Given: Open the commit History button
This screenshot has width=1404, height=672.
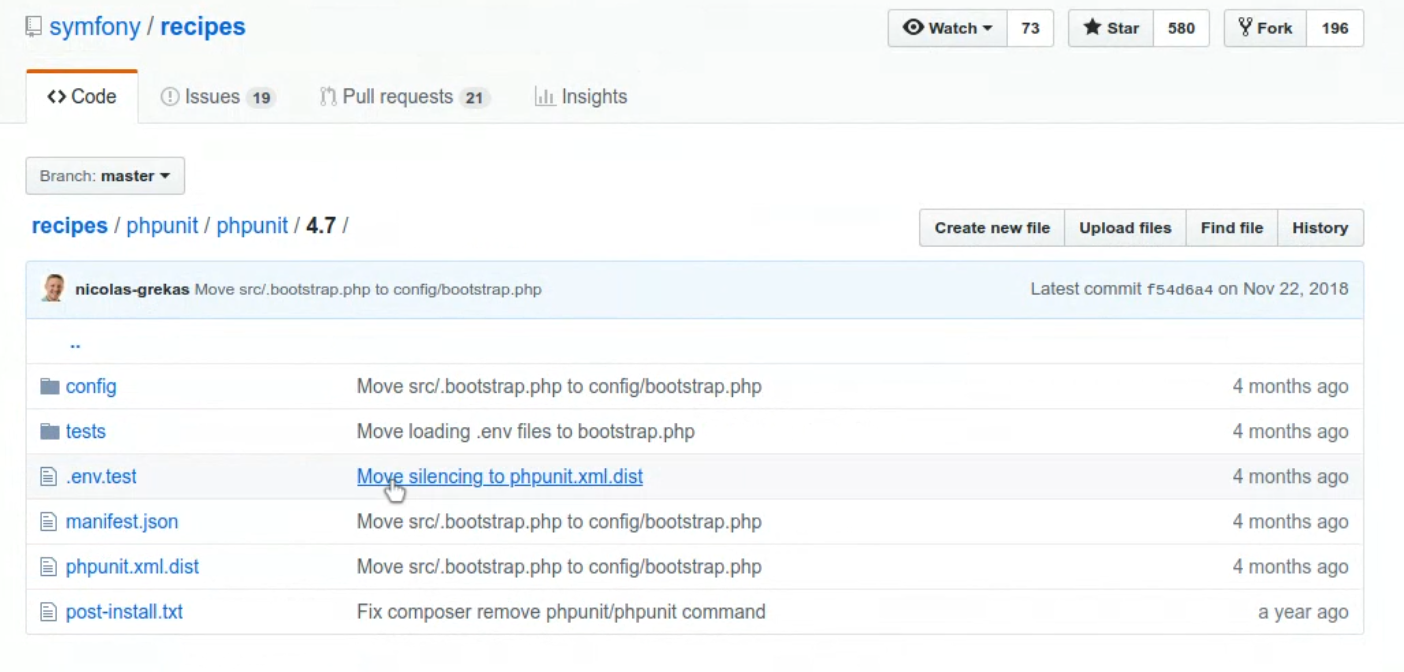Looking at the screenshot, I should [1320, 228].
